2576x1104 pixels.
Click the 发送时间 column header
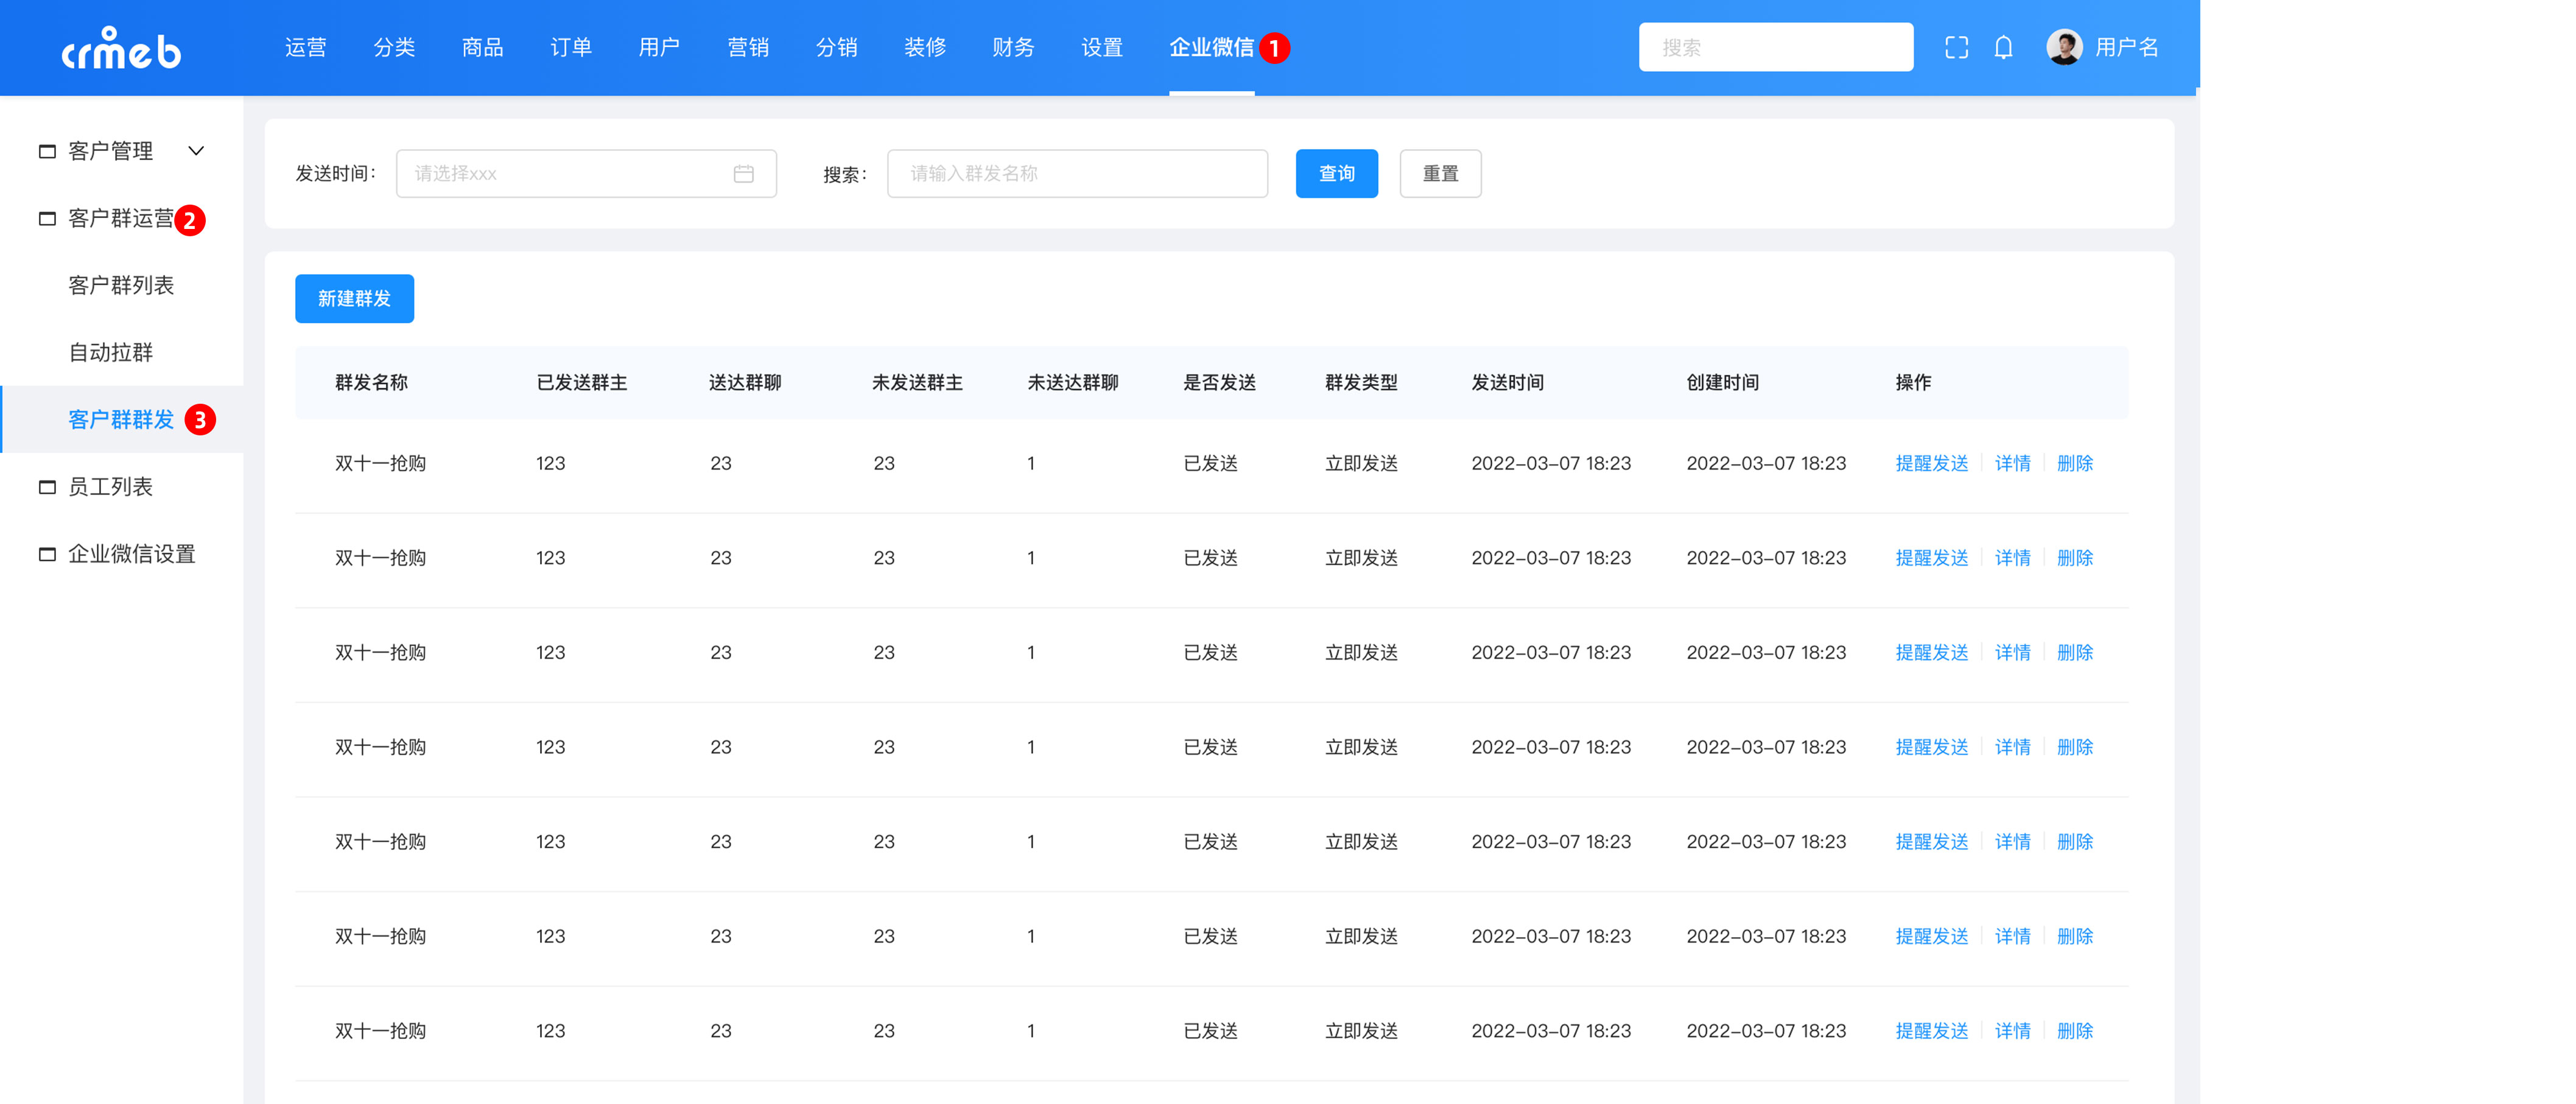1507,383
